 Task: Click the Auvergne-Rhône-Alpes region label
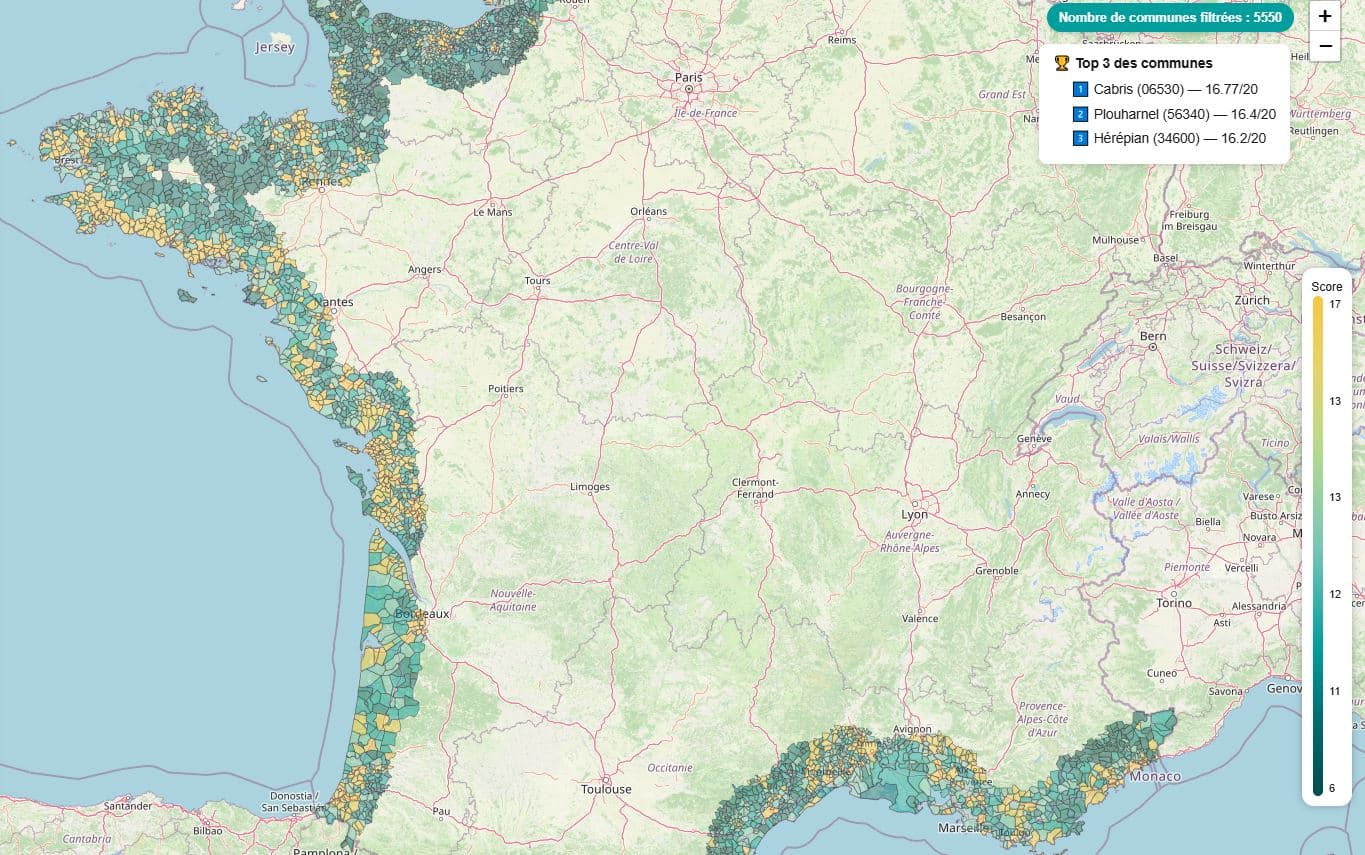click(910, 541)
